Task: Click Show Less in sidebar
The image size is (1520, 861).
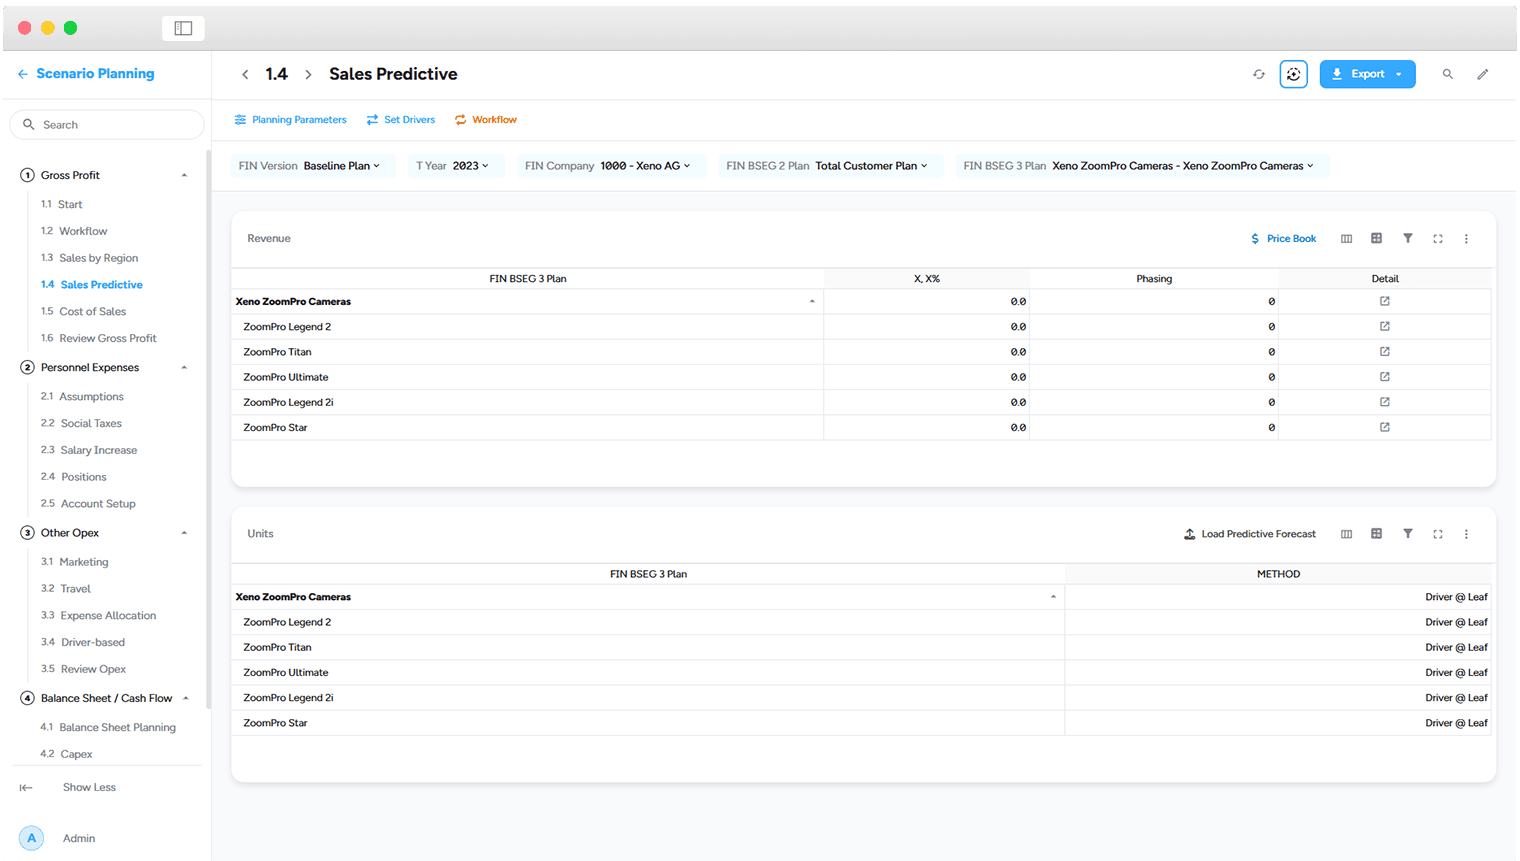Action: tap(89, 788)
